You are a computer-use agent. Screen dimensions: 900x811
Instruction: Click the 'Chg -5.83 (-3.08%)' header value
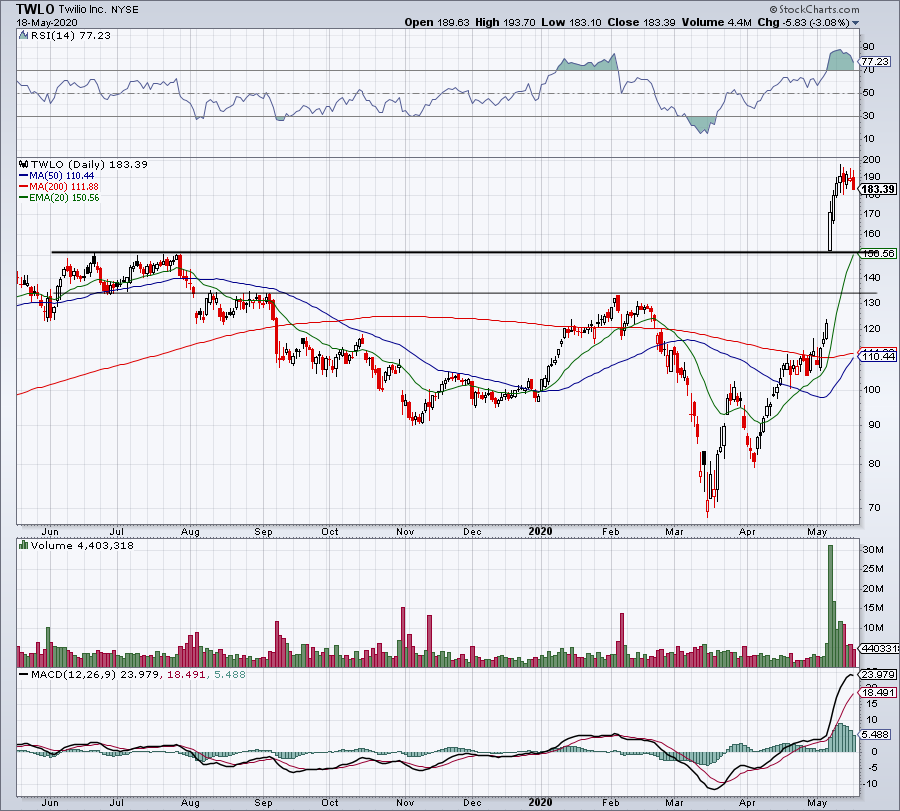(x=804, y=22)
